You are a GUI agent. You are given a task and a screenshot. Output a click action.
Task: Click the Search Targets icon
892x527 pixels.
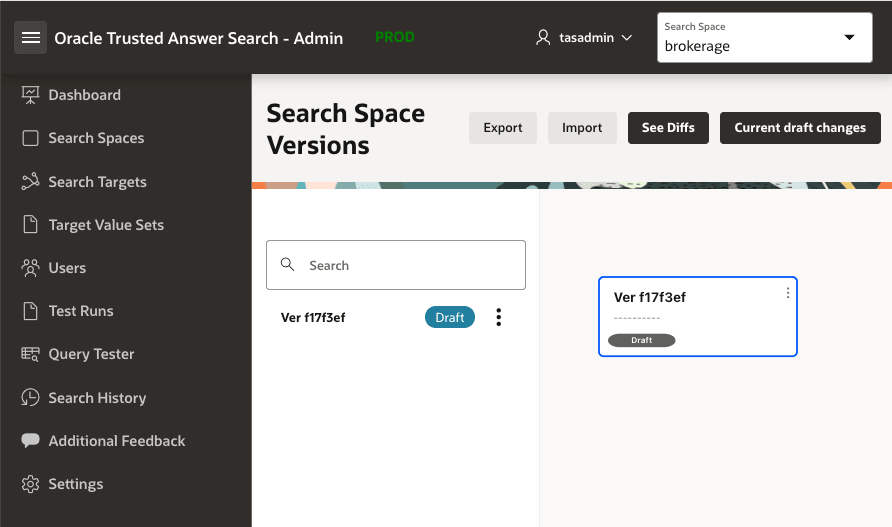(30, 182)
